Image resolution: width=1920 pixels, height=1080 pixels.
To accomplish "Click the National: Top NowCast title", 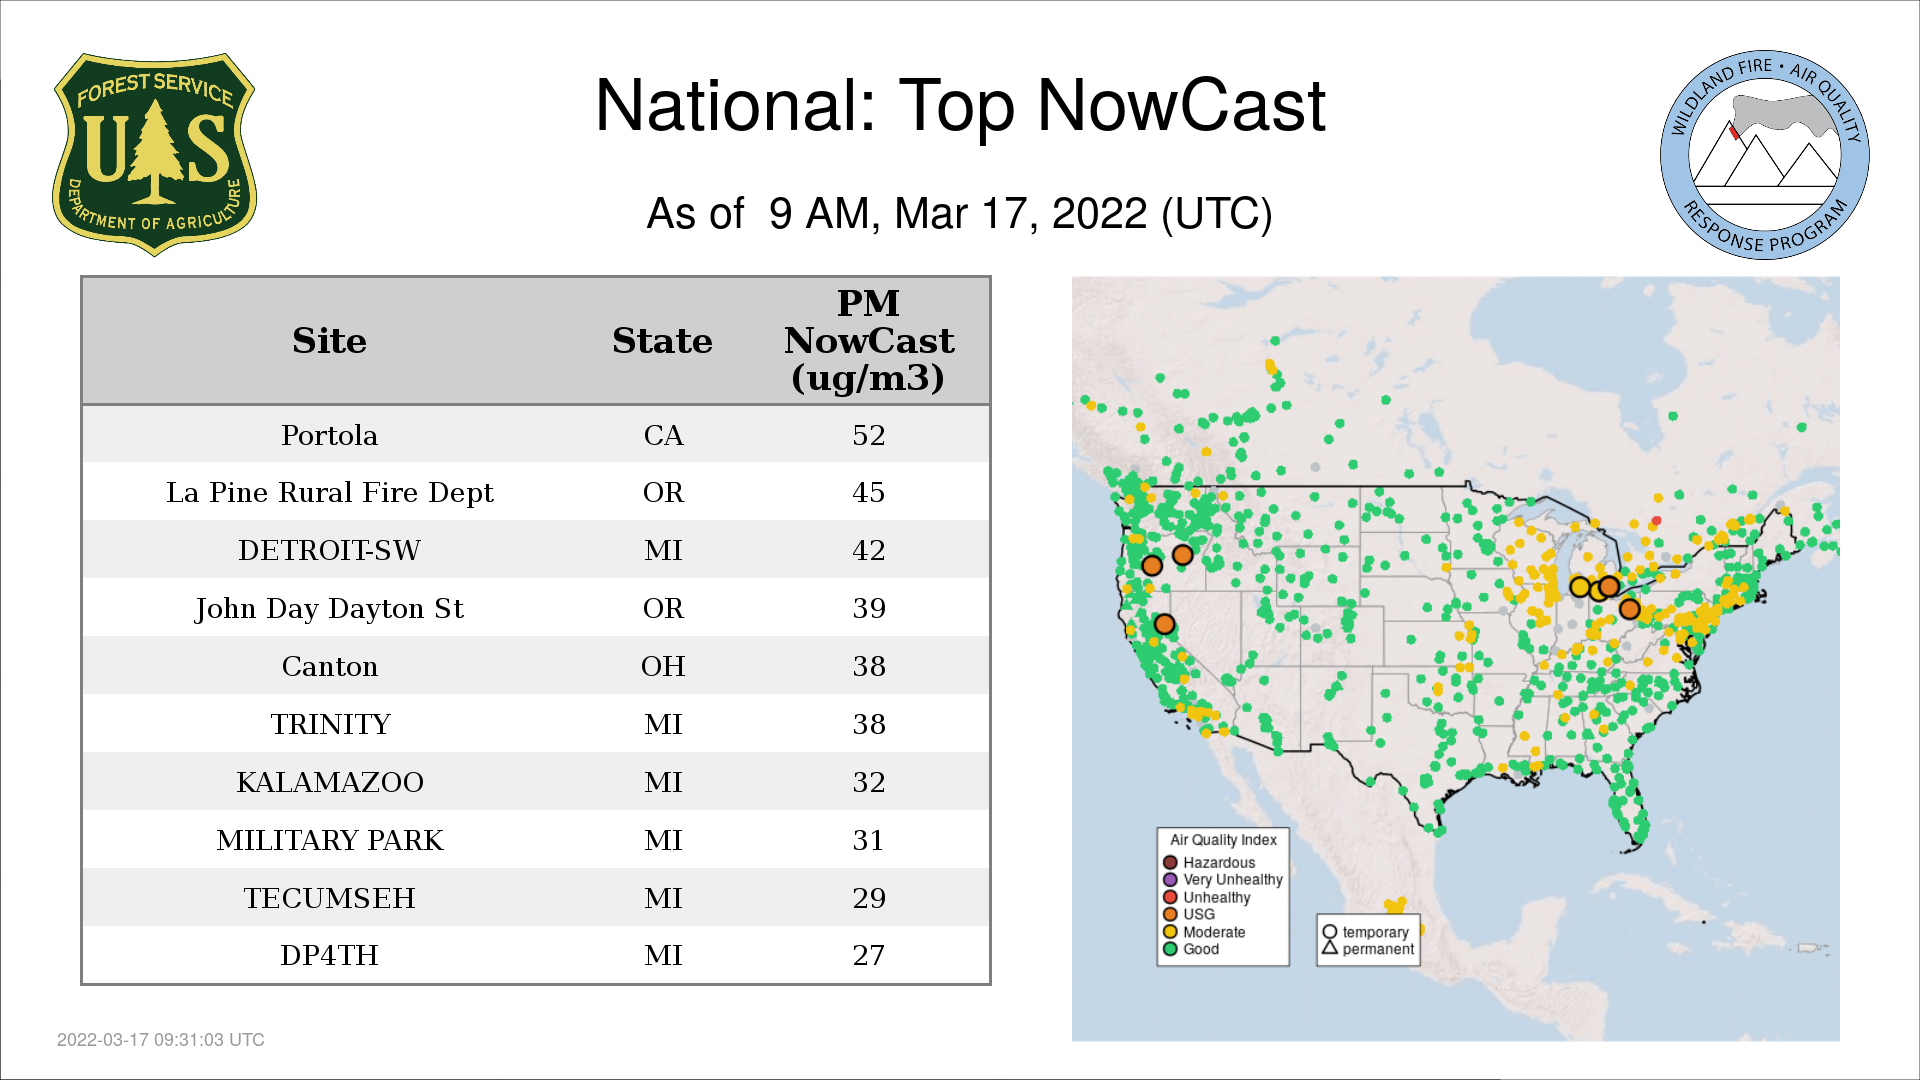I will [959, 106].
